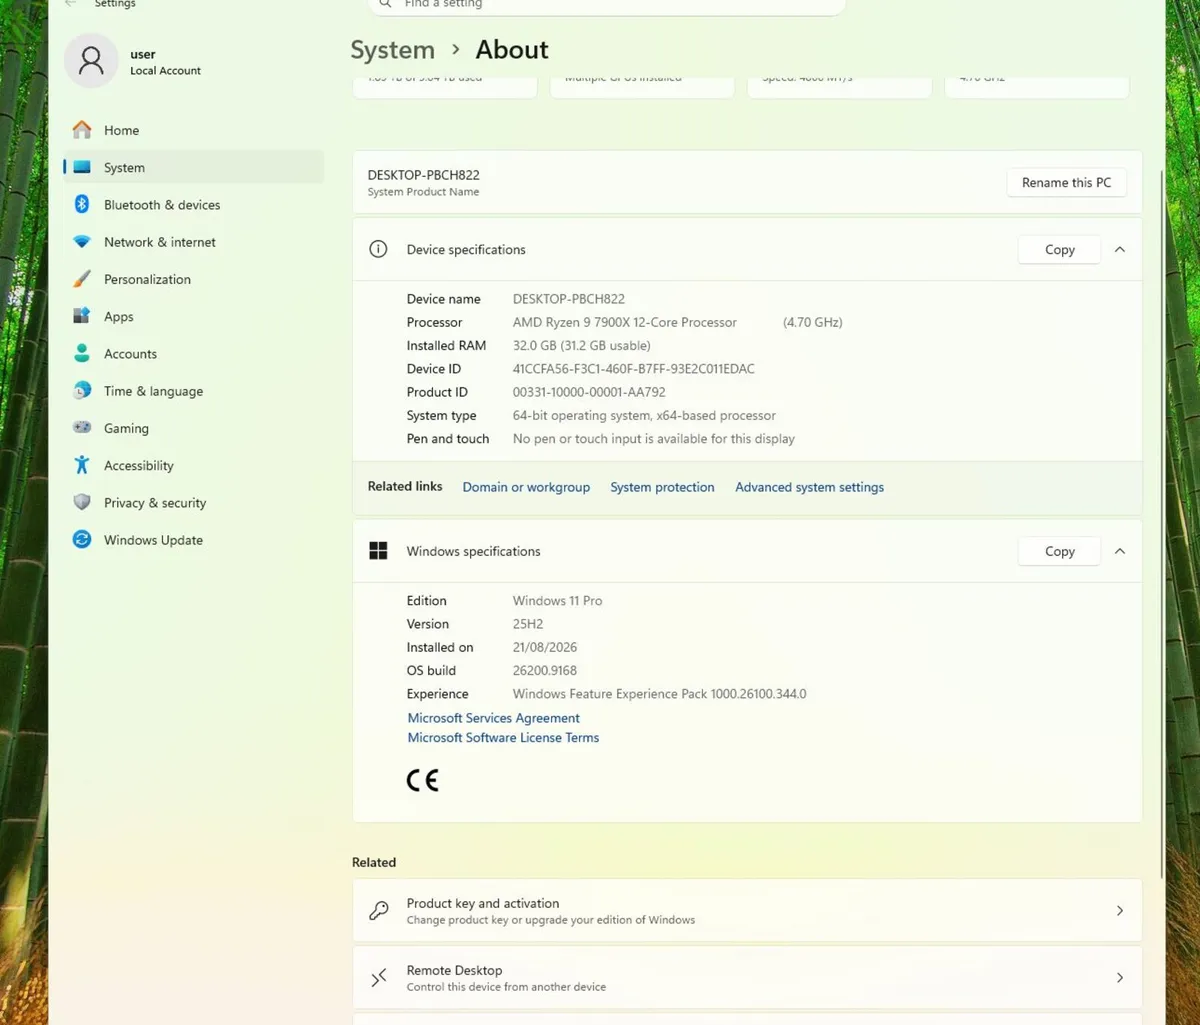Click the Accounts person icon
The width and height of the screenshot is (1200, 1025).
(x=82, y=353)
